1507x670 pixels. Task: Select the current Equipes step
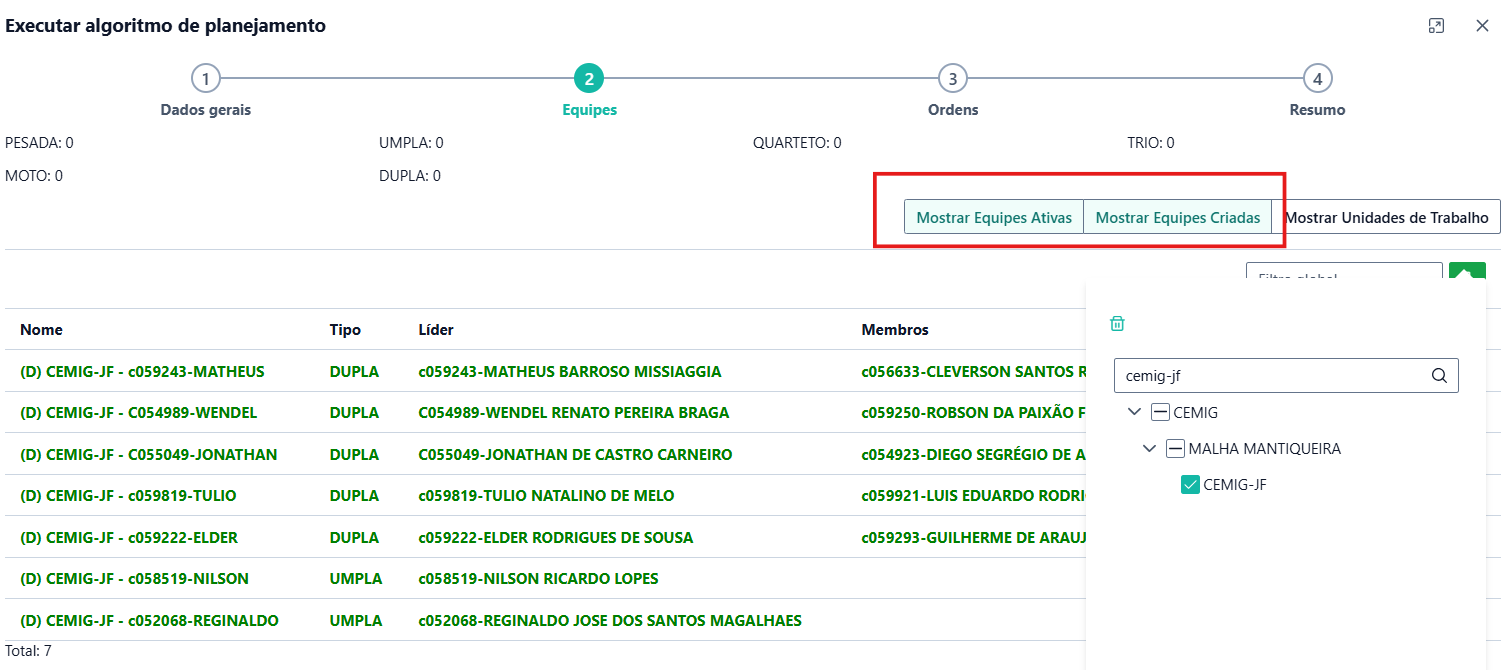(x=589, y=79)
